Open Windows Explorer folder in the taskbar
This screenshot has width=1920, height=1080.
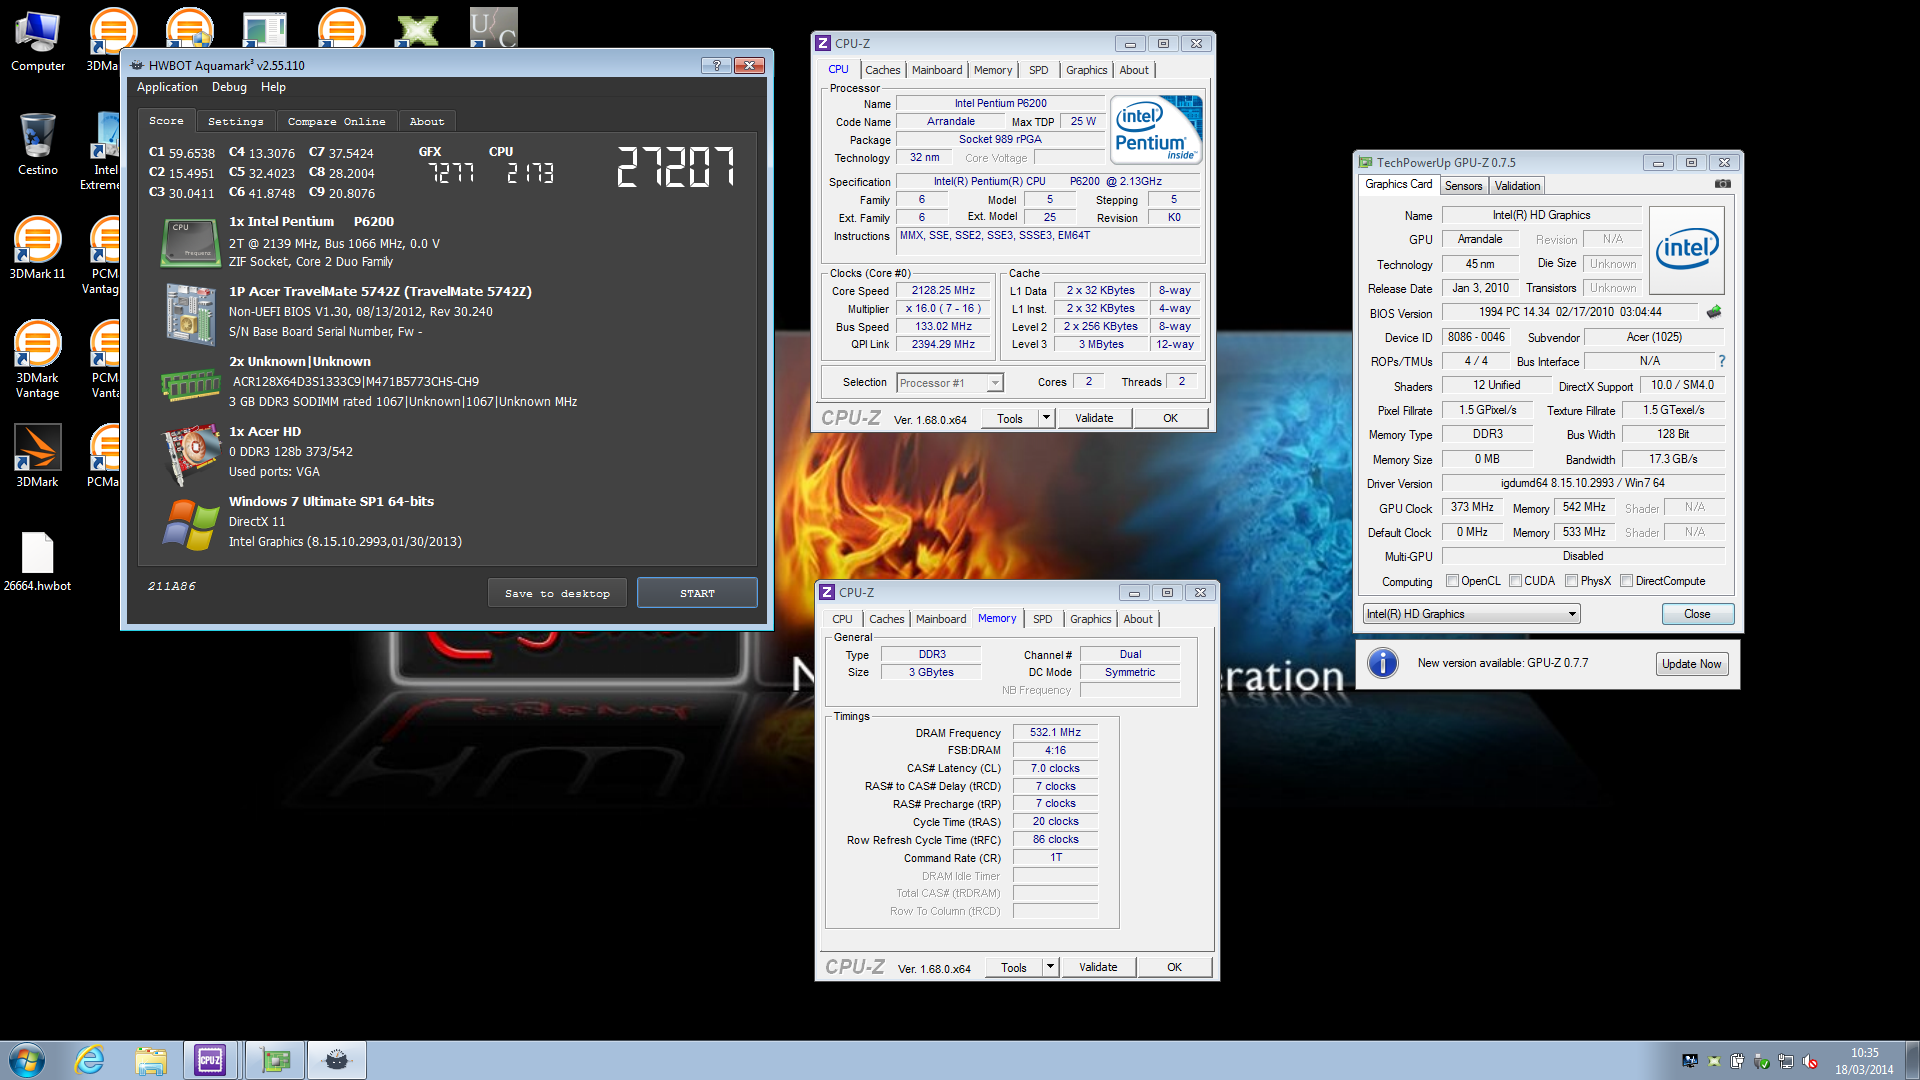(151, 1060)
